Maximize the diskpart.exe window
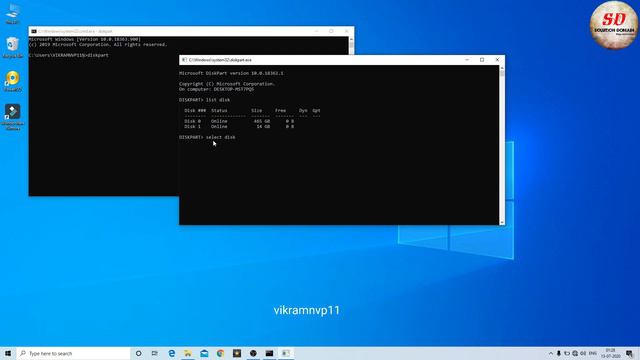Screen dimensions: 640x360 482,60
